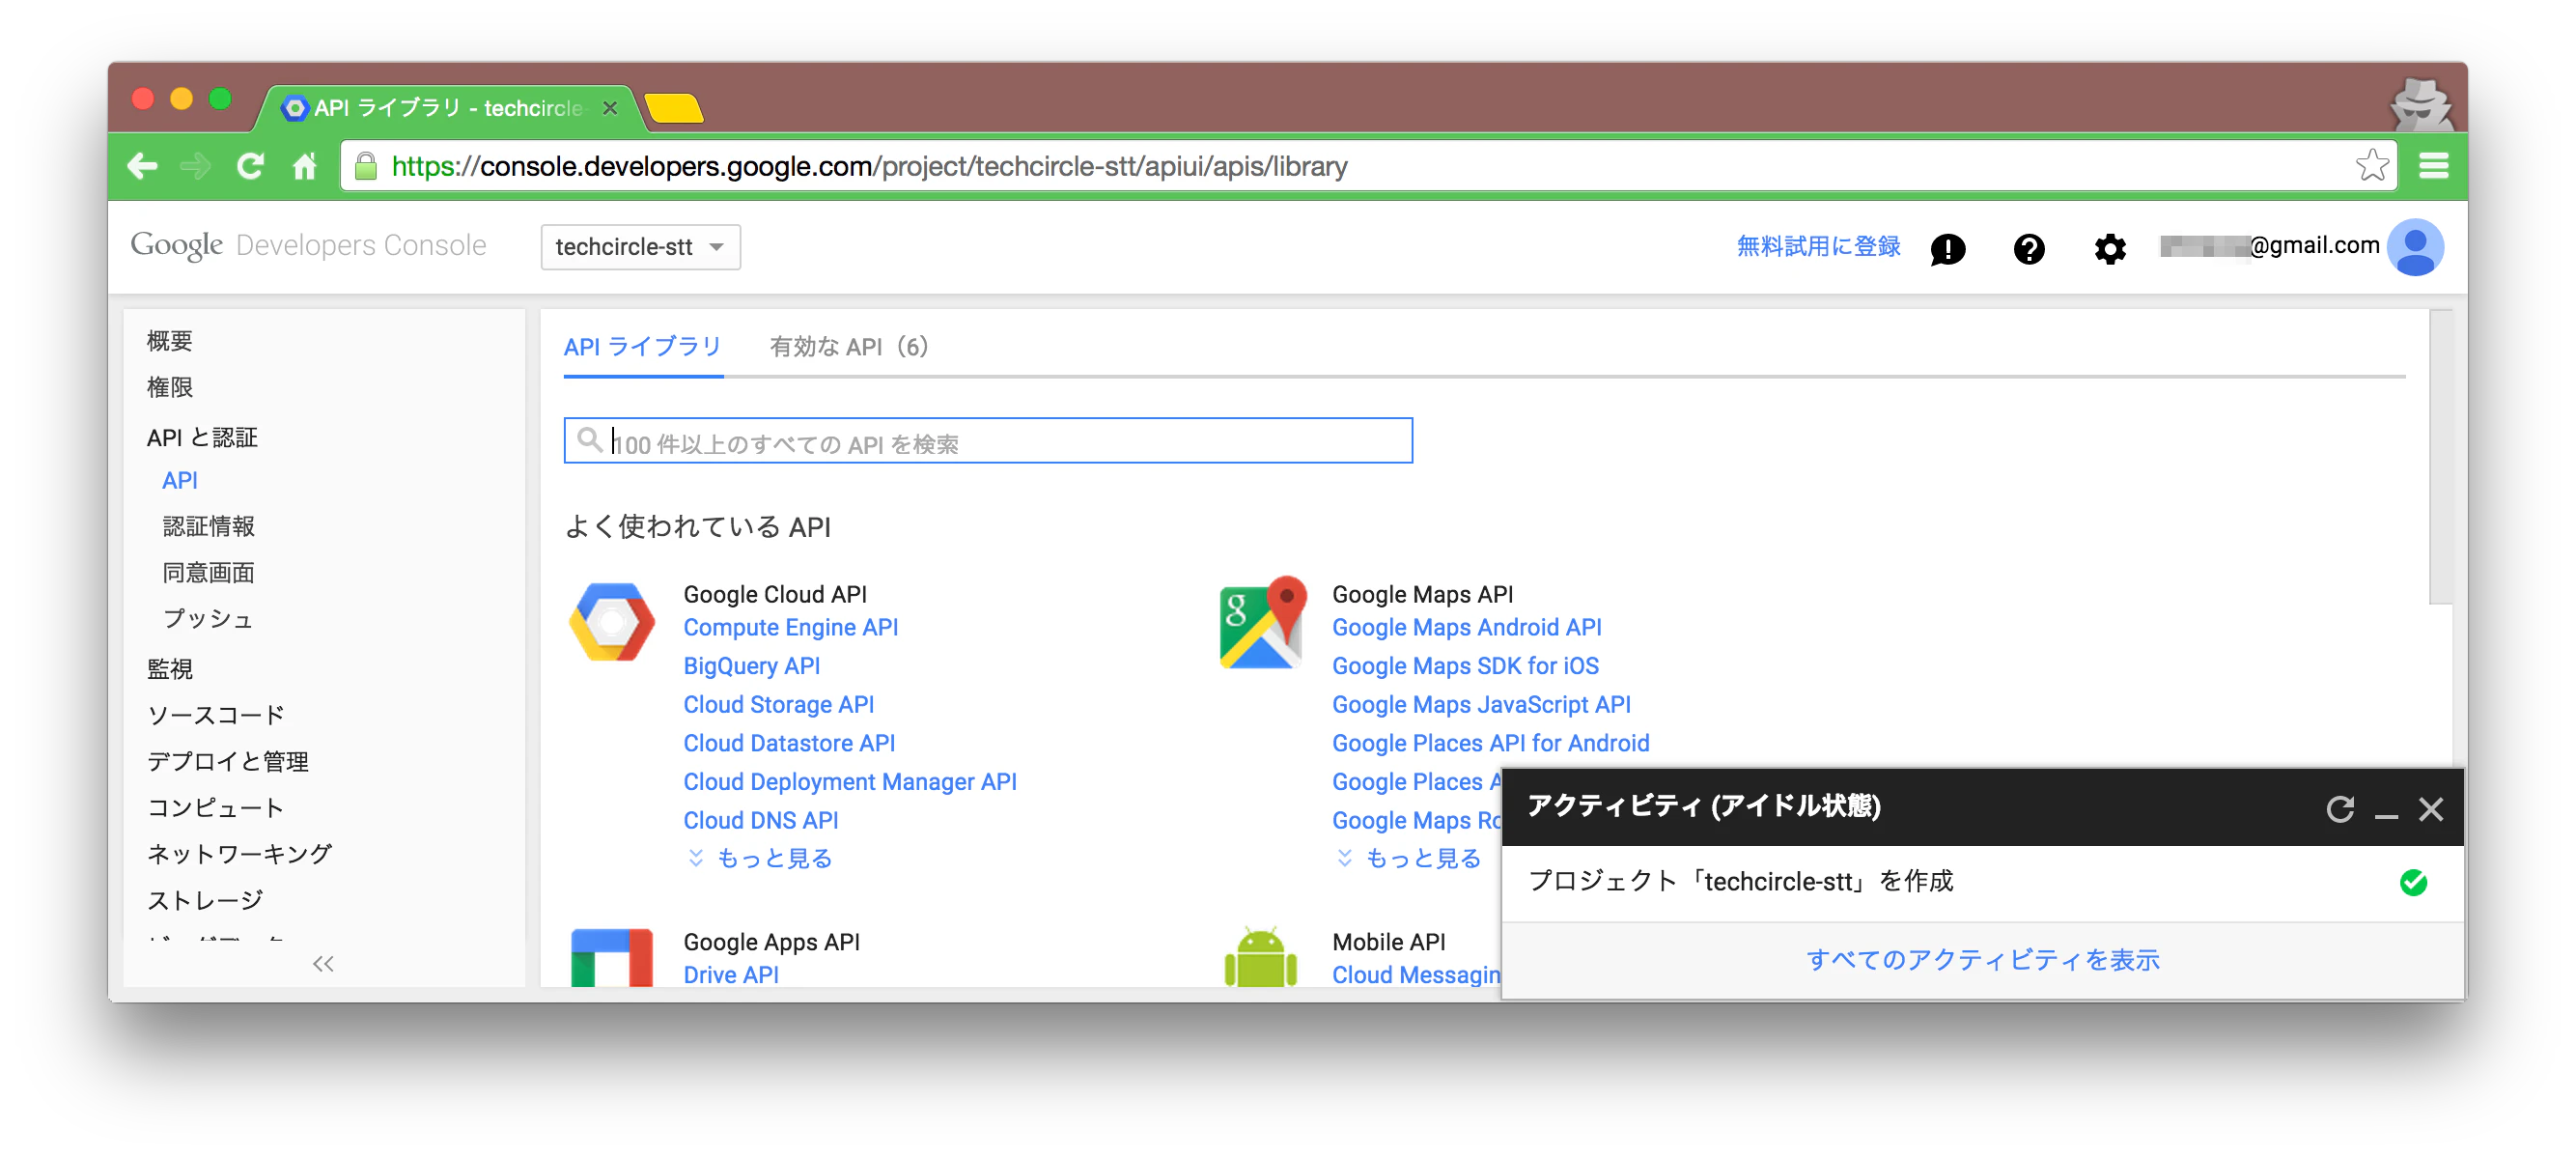Viewport: 2576px width, 1157px height.
Task: Open the Compute Engine API link
Action: 790,627
